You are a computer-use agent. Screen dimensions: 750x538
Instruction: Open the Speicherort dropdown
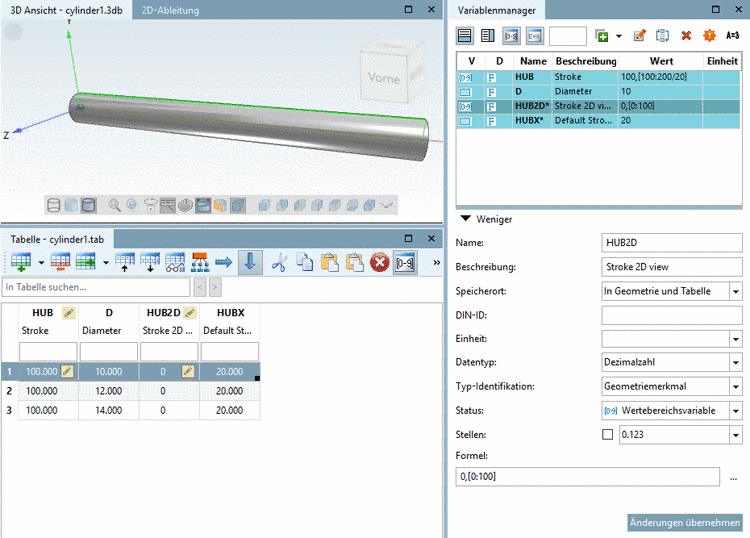point(736,291)
